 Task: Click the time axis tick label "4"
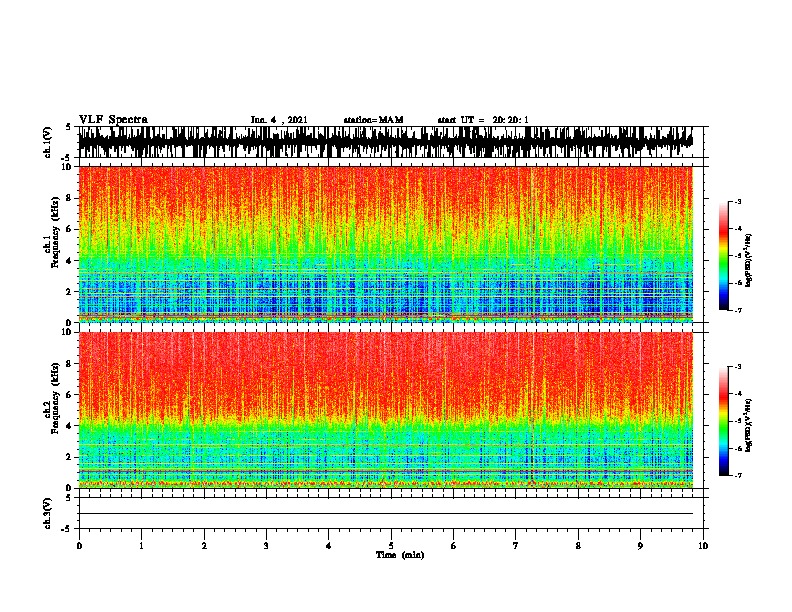tap(328, 546)
